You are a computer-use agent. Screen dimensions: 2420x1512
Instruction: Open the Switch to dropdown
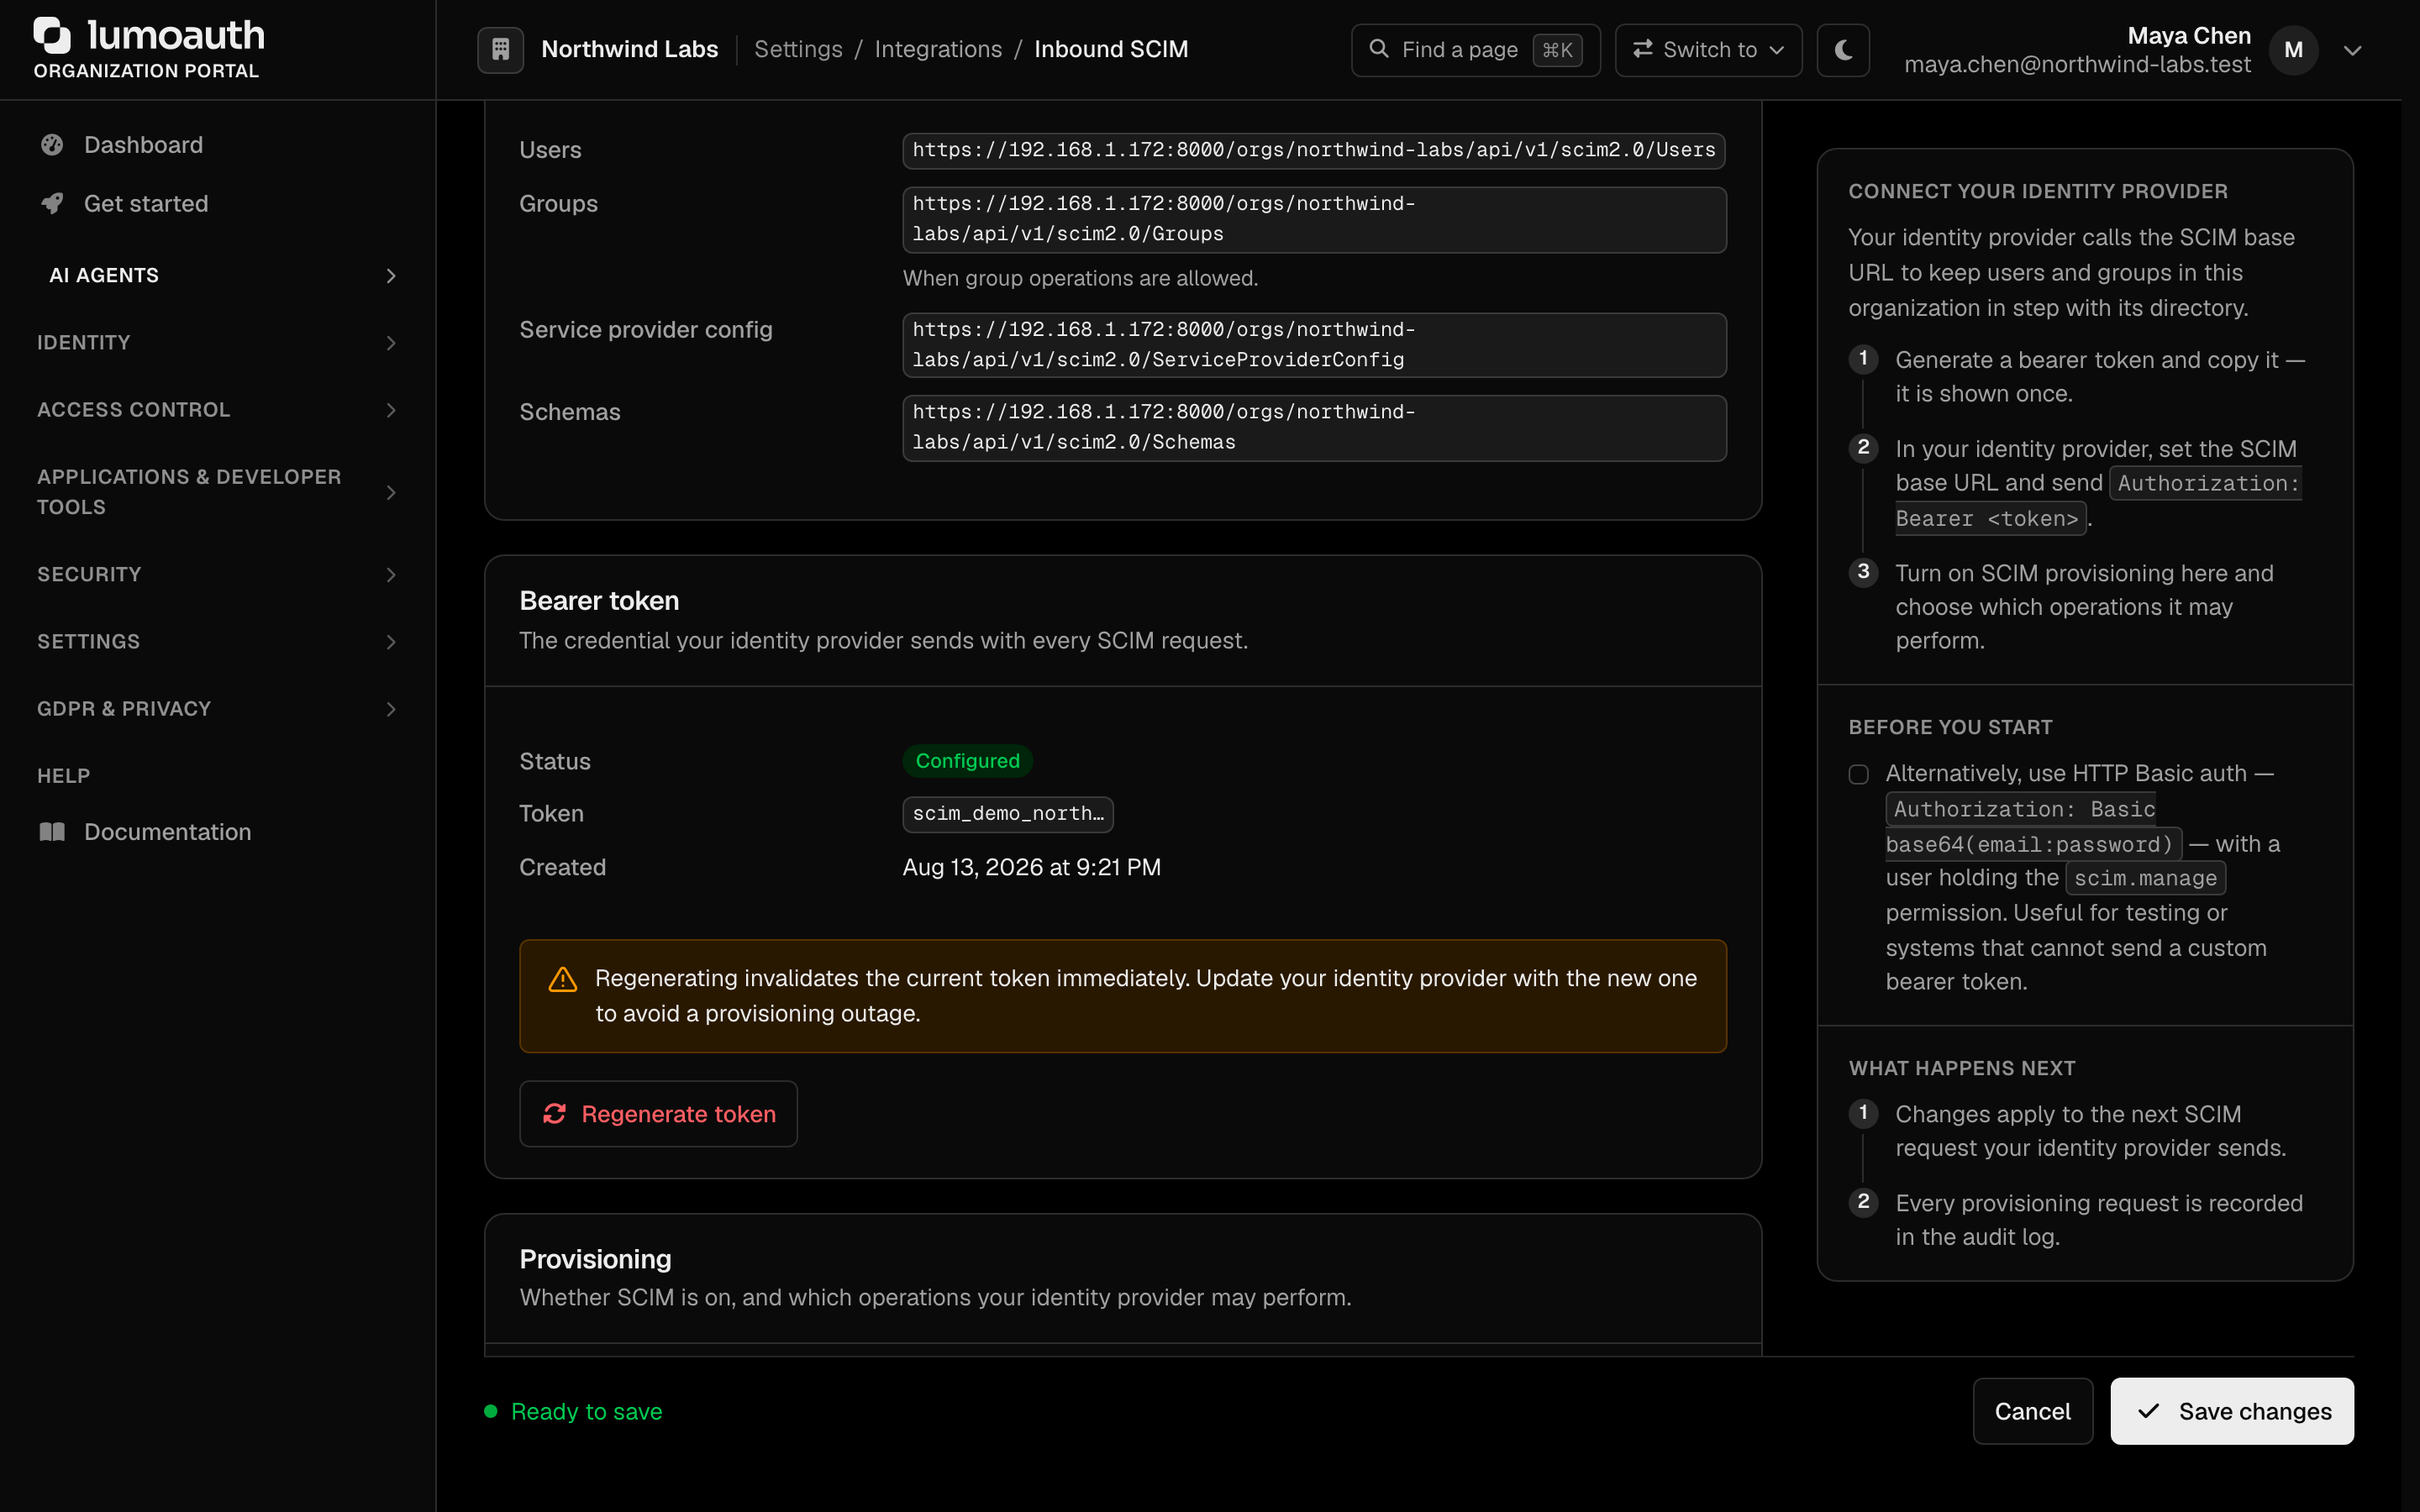[1709, 49]
